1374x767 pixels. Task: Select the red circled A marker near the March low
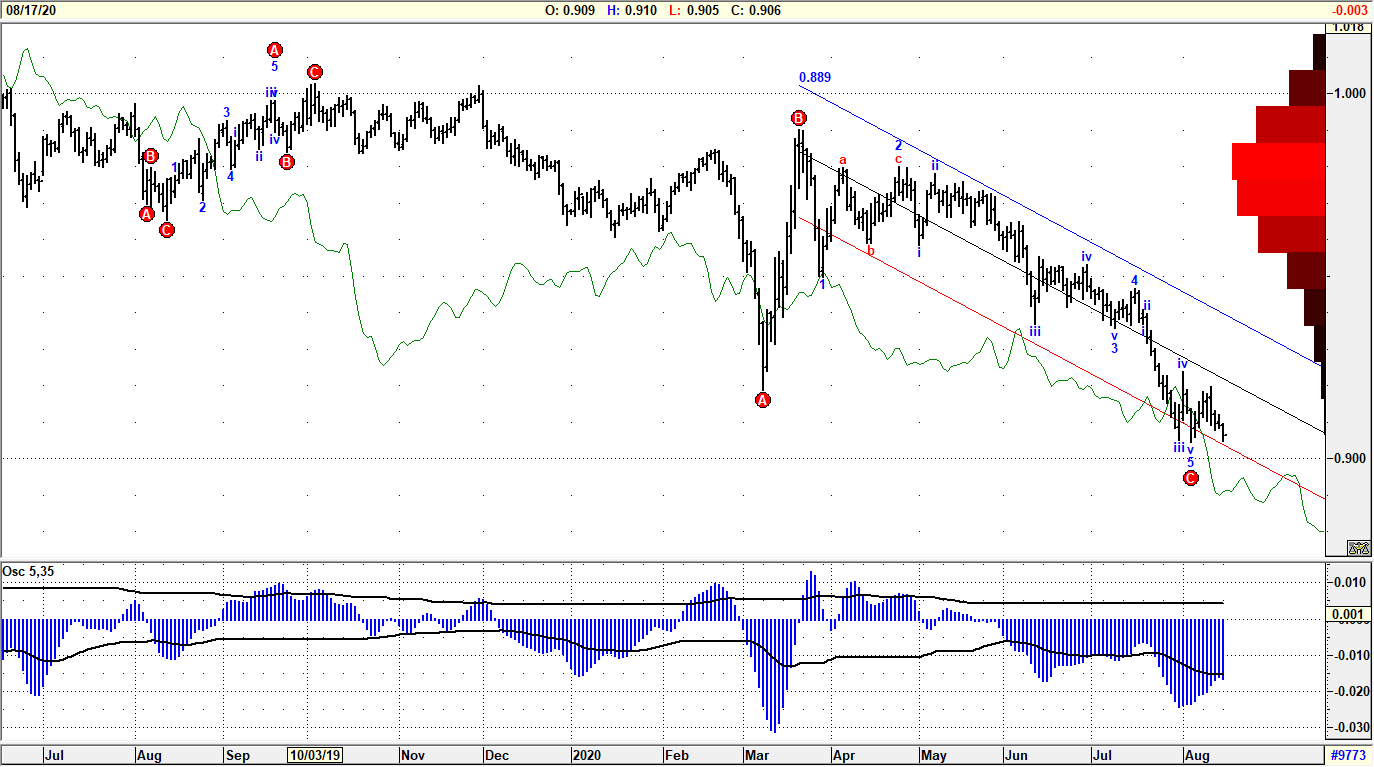[x=762, y=399]
